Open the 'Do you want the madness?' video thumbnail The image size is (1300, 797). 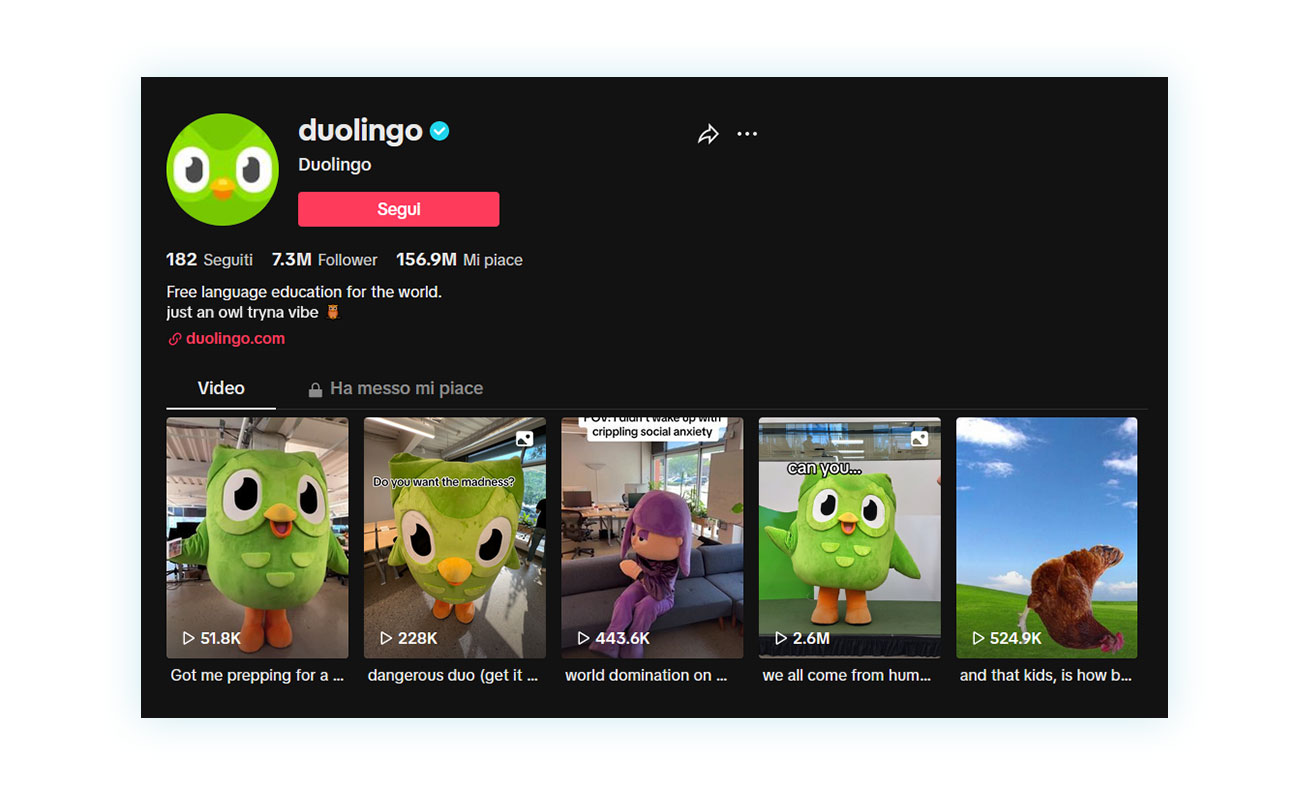pyautogui.click(x=454, y=538)
